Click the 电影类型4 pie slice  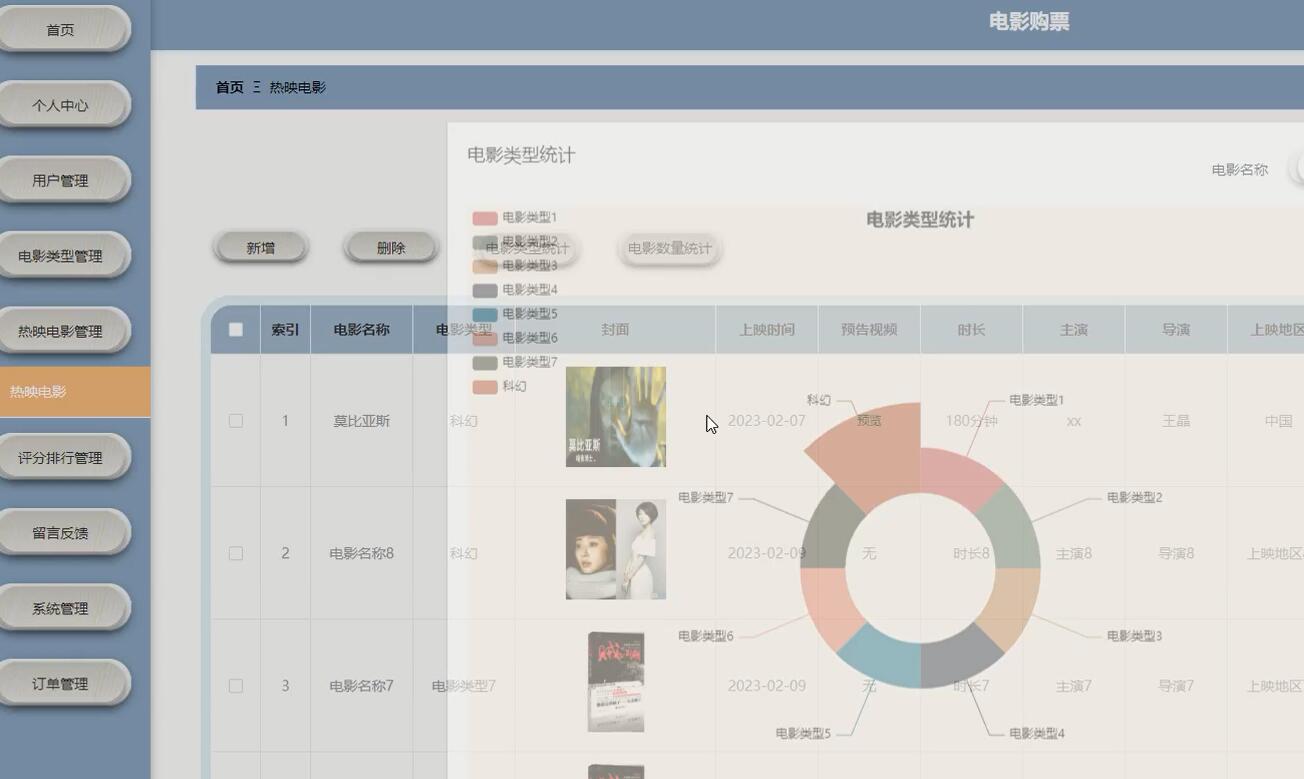tap(958, 659)
